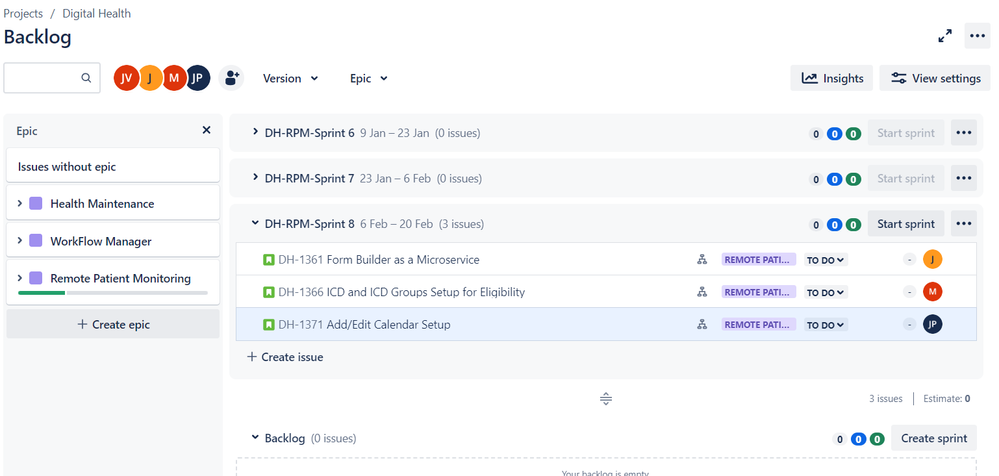Collapse the Backlog section
This screenshot has width=999, height=476.
coord(255,438)
